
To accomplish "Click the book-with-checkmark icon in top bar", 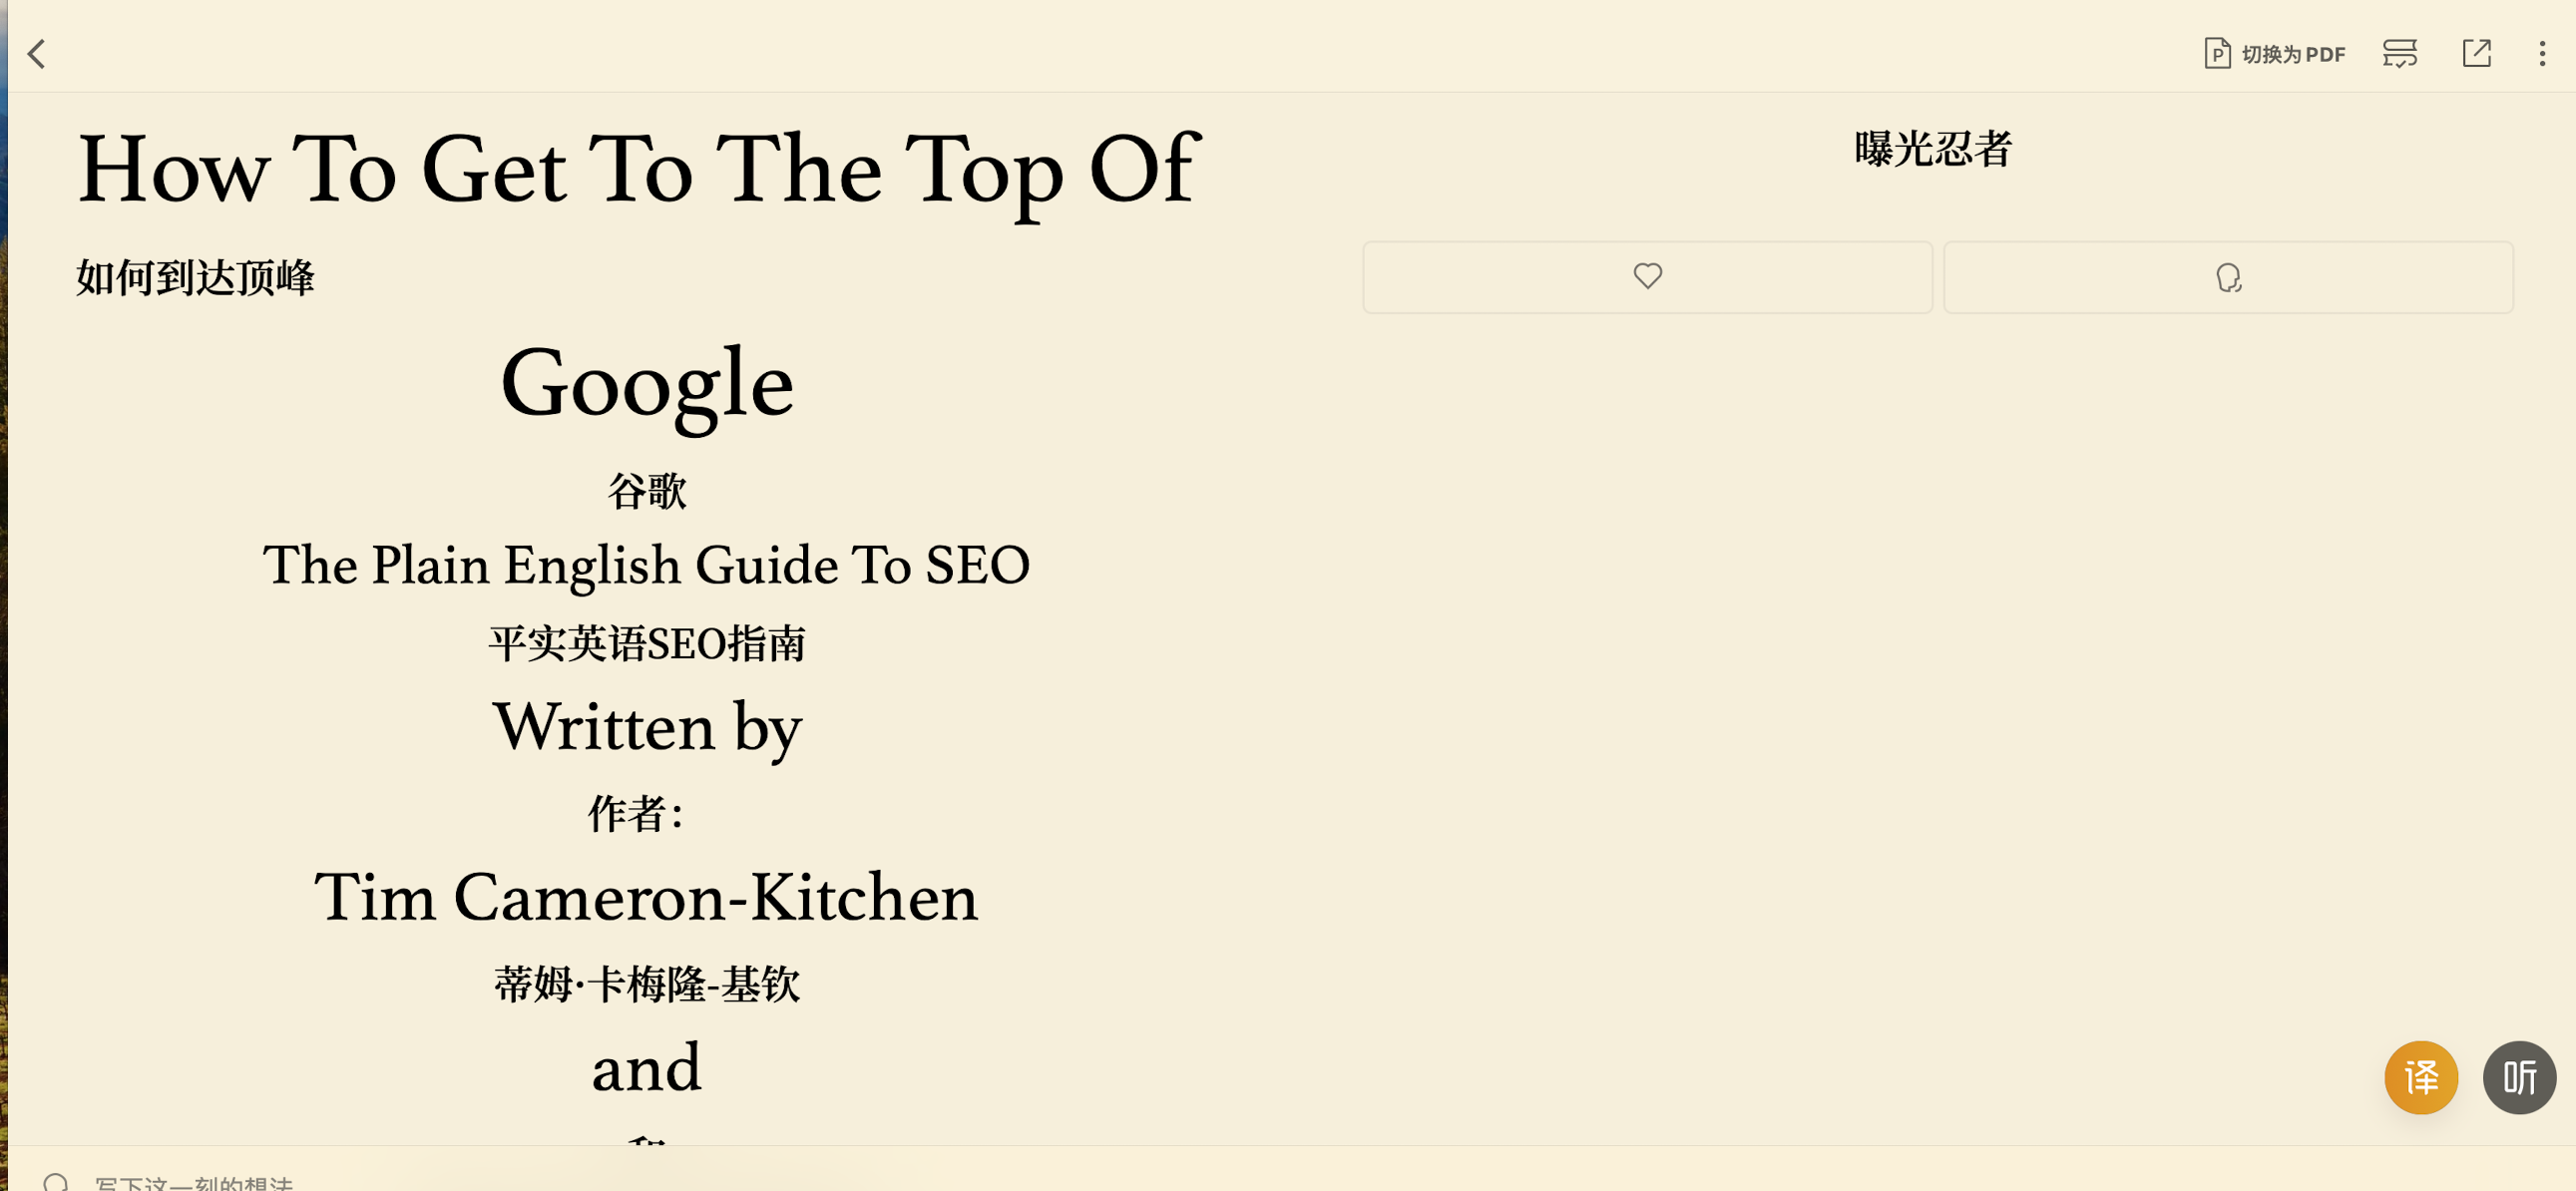I will tap(2399, 54).
